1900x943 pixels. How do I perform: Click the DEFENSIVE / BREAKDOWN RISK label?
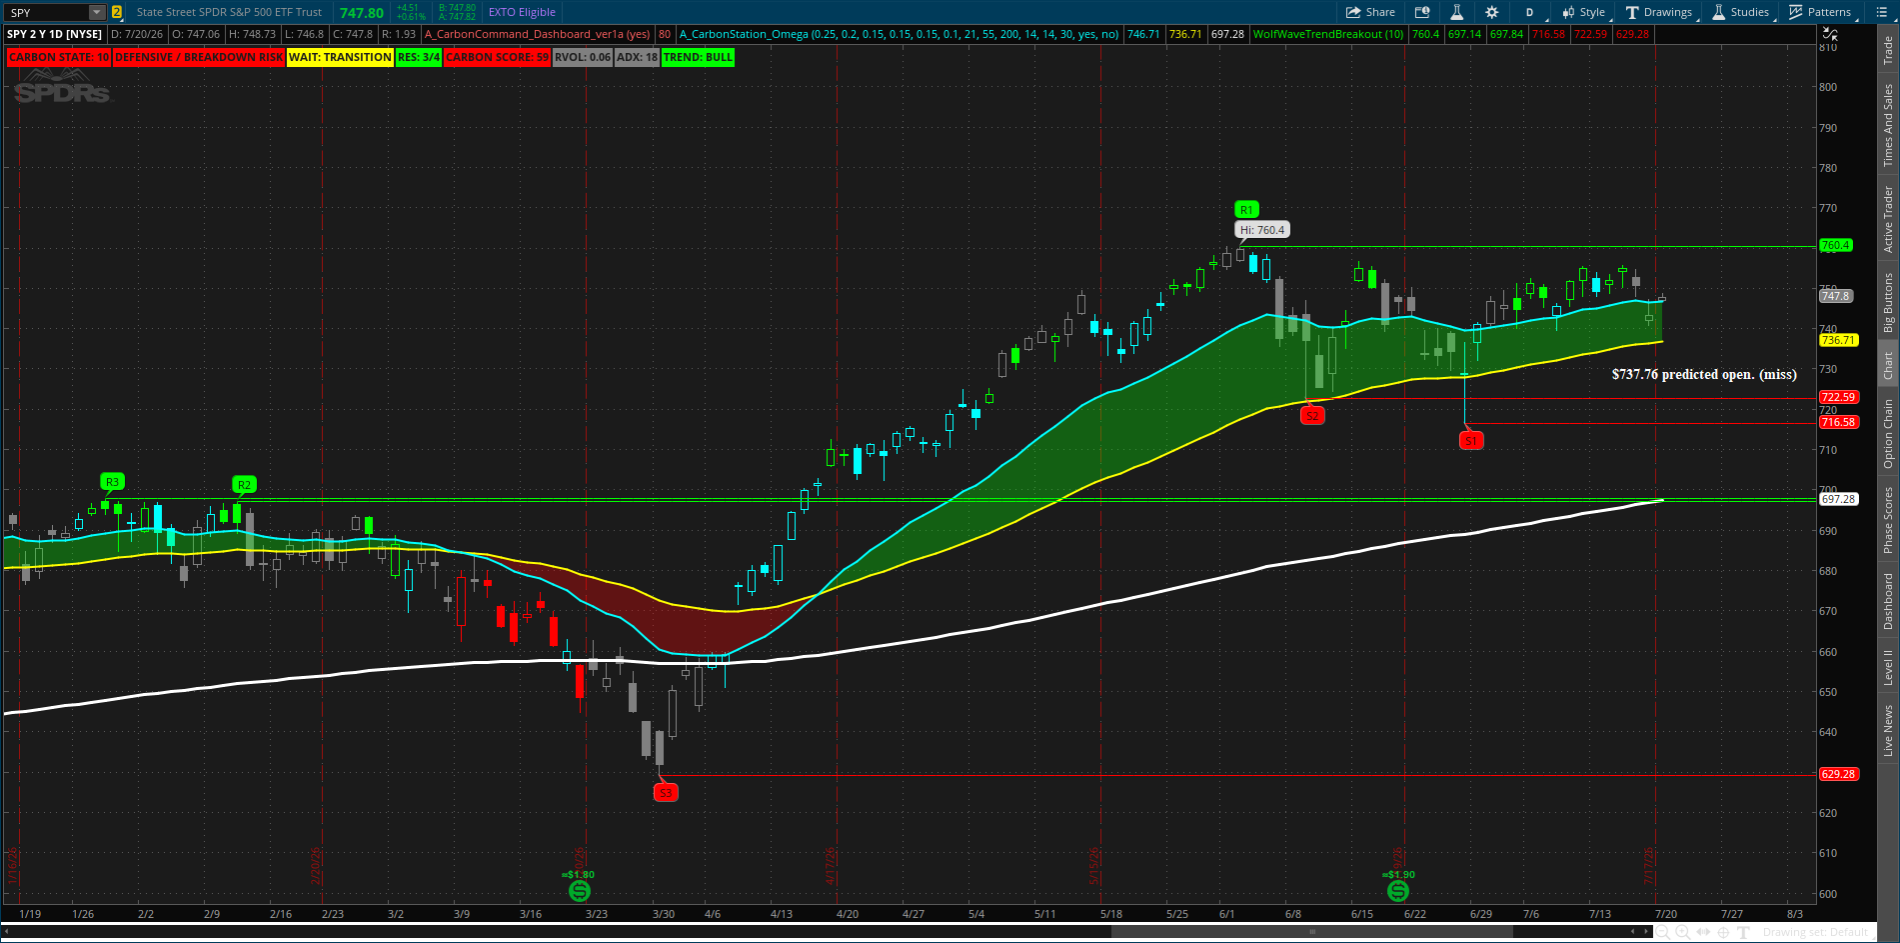coord(199,57)
